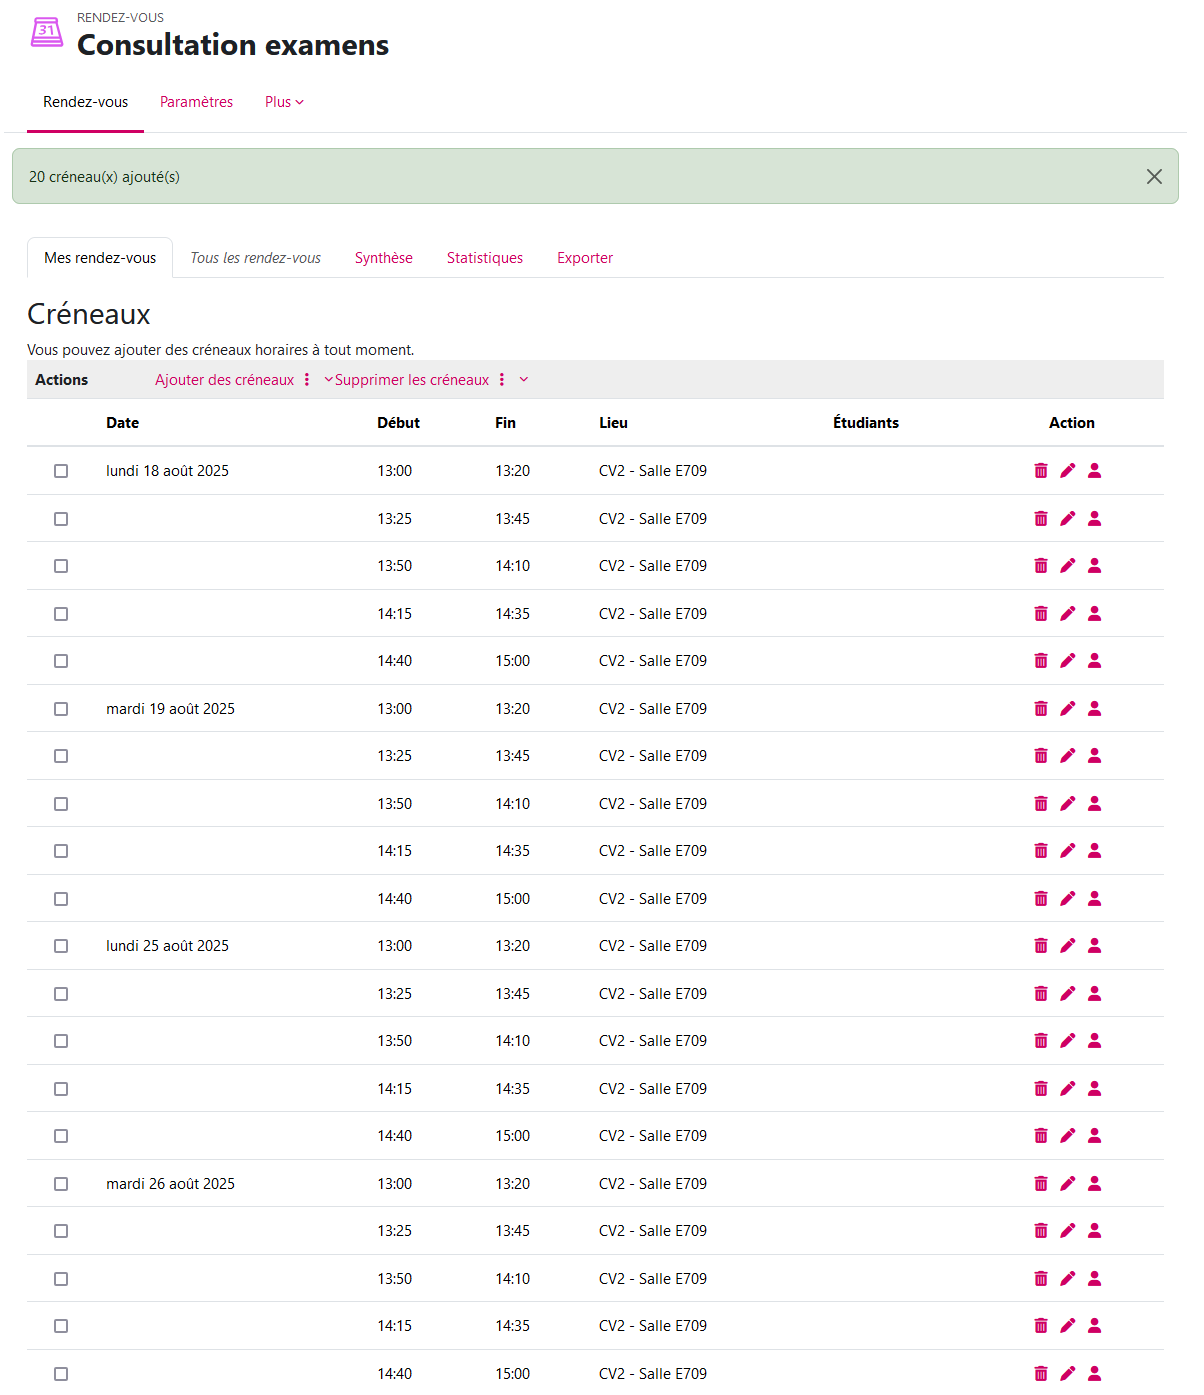Edit the lundi 18 août 13:00 slot

coord(1067,471)
